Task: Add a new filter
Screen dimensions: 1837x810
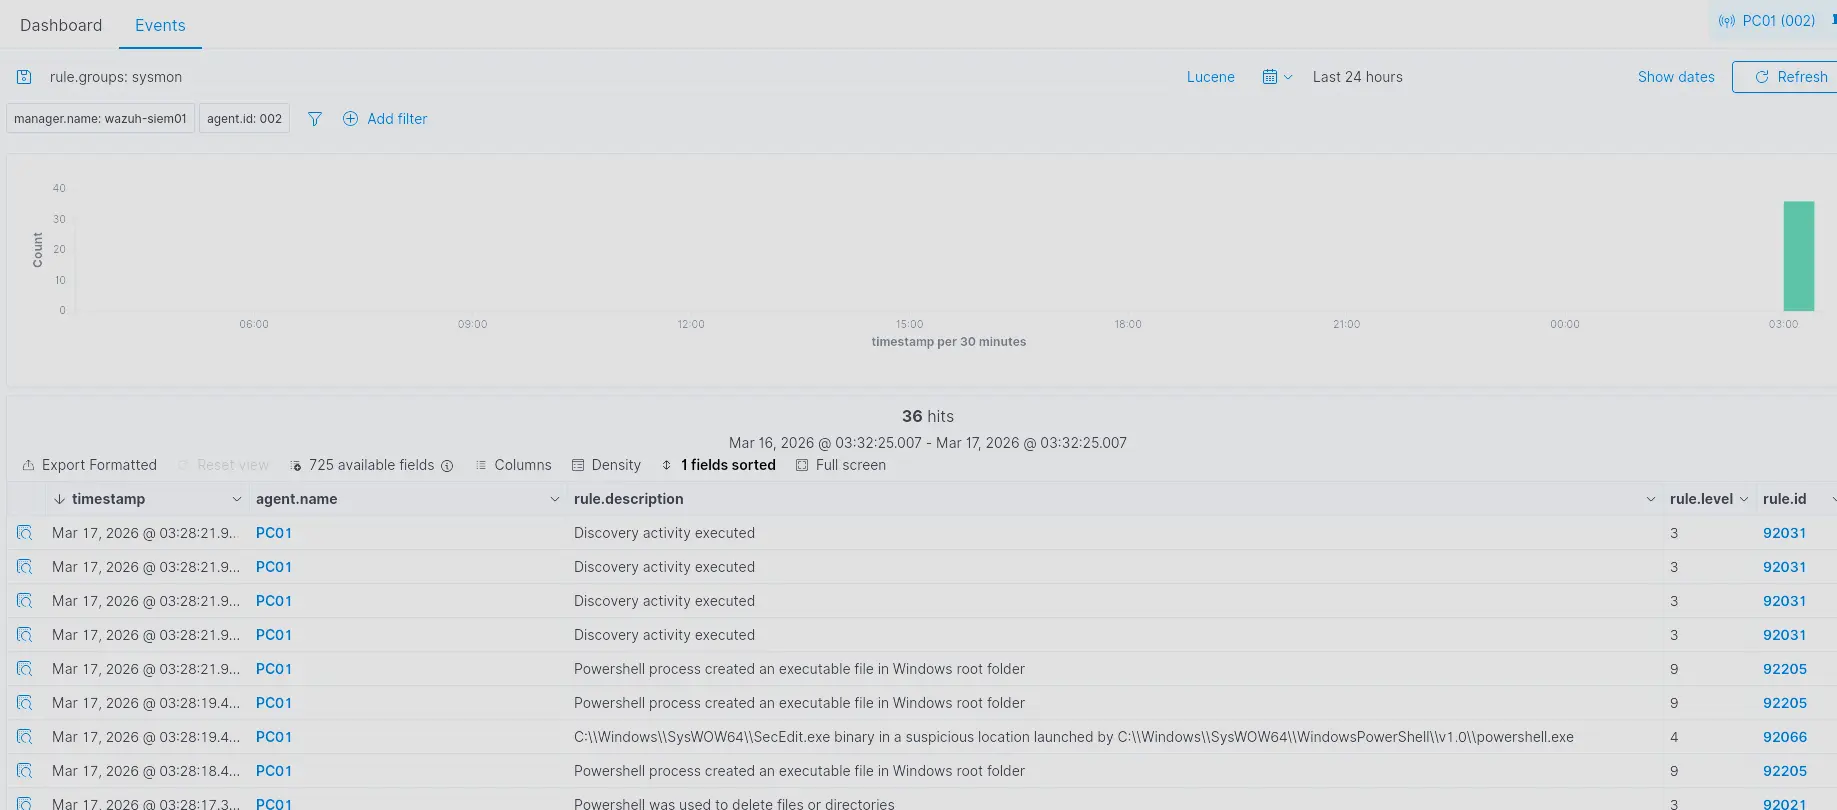Action: (385, 119)
